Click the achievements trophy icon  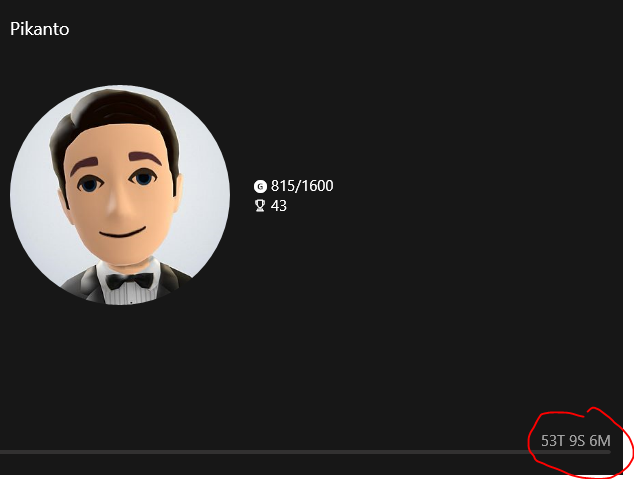tap(260, 206)
